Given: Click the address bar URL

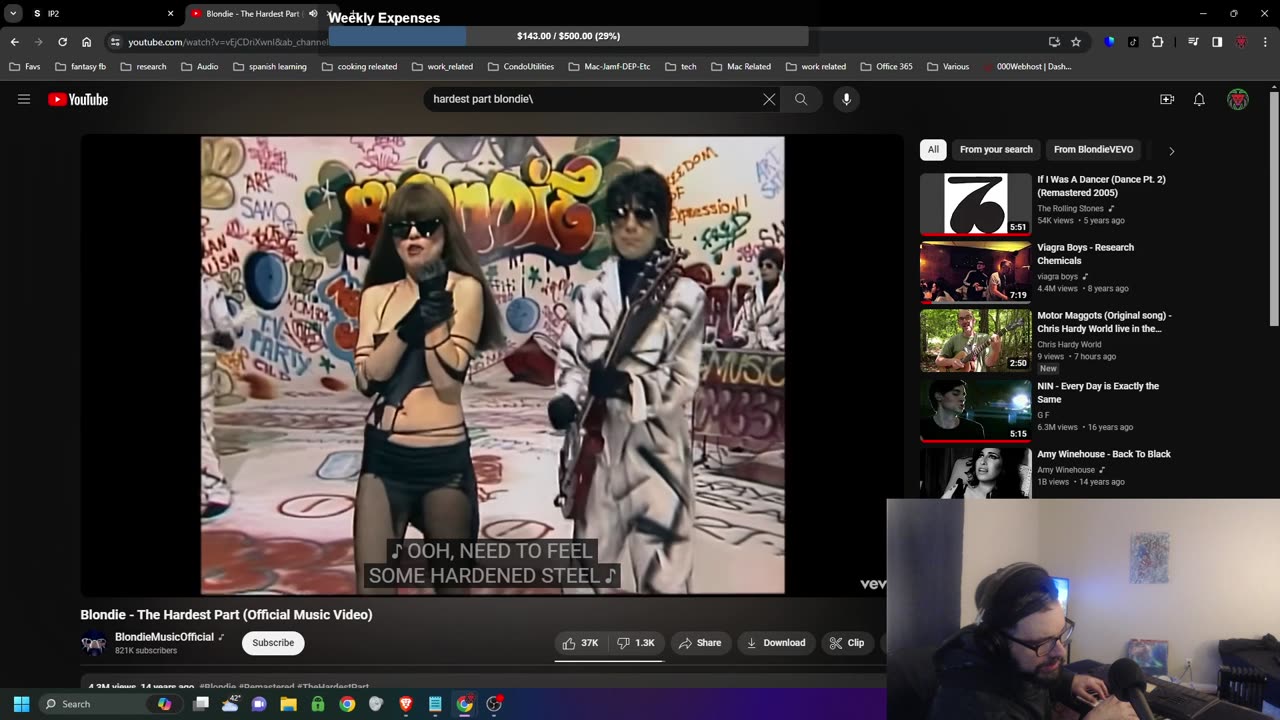Looking at the screenshot, I should click(x=228, y=42).
